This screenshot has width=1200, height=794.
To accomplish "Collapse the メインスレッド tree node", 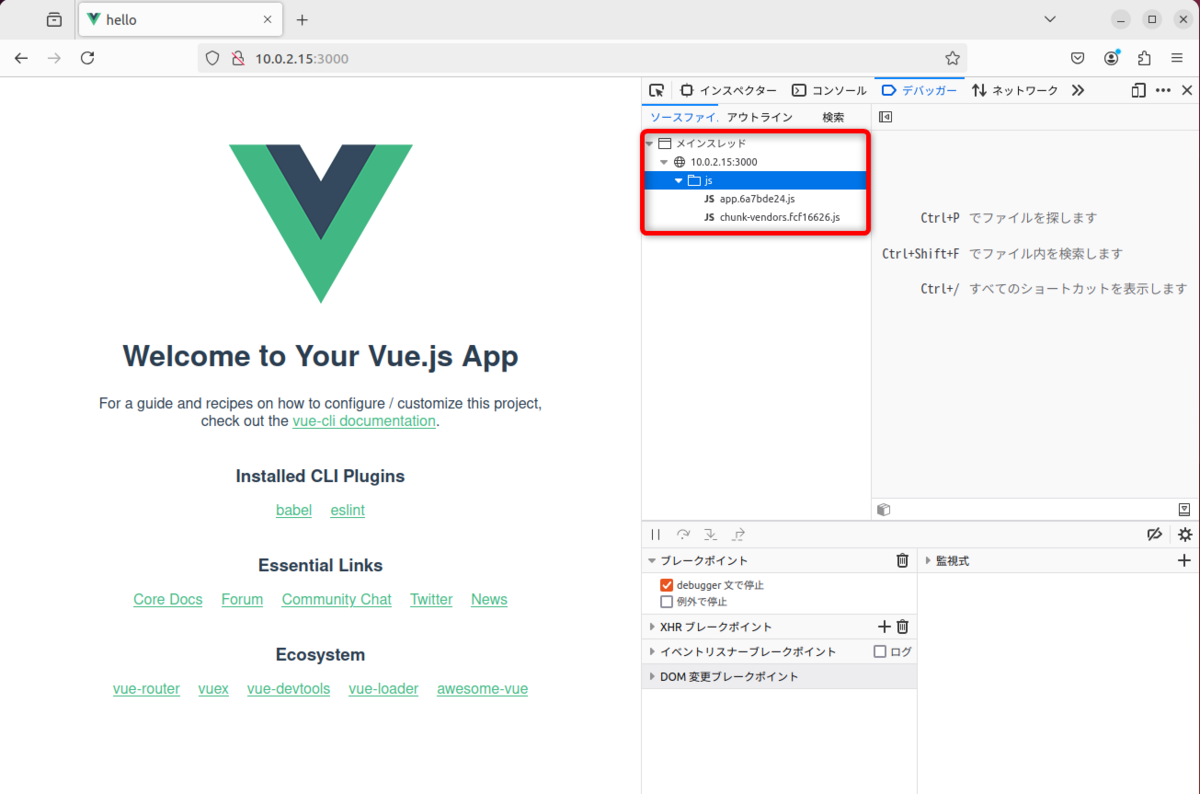I will (x=649, y=143).
